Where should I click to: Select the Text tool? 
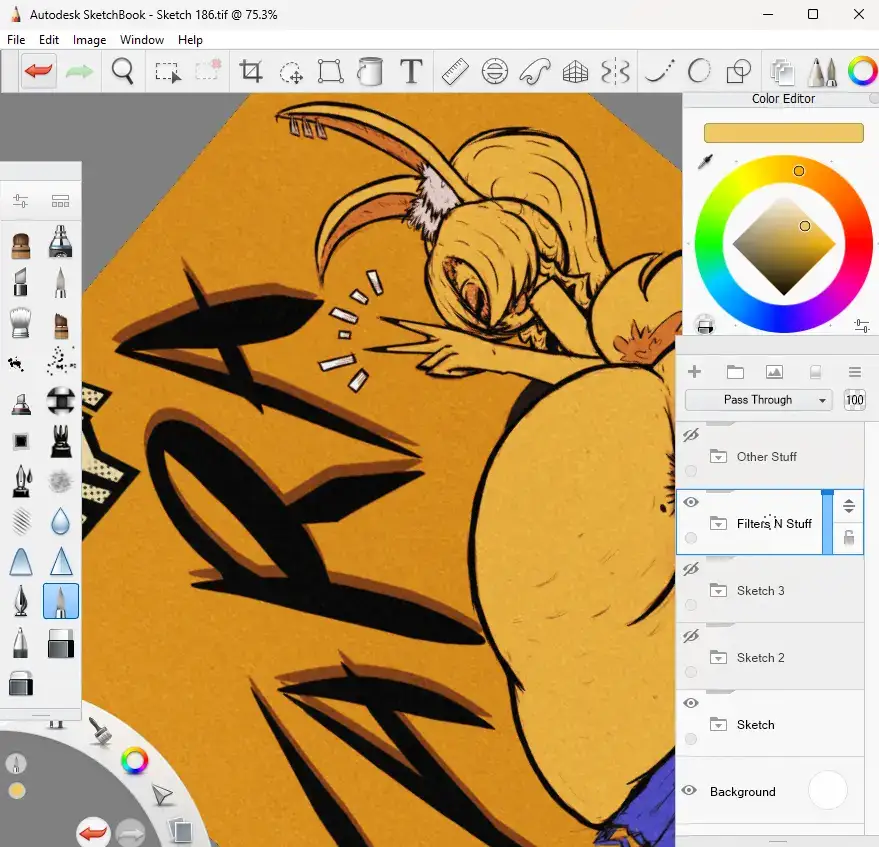(411, 71)
